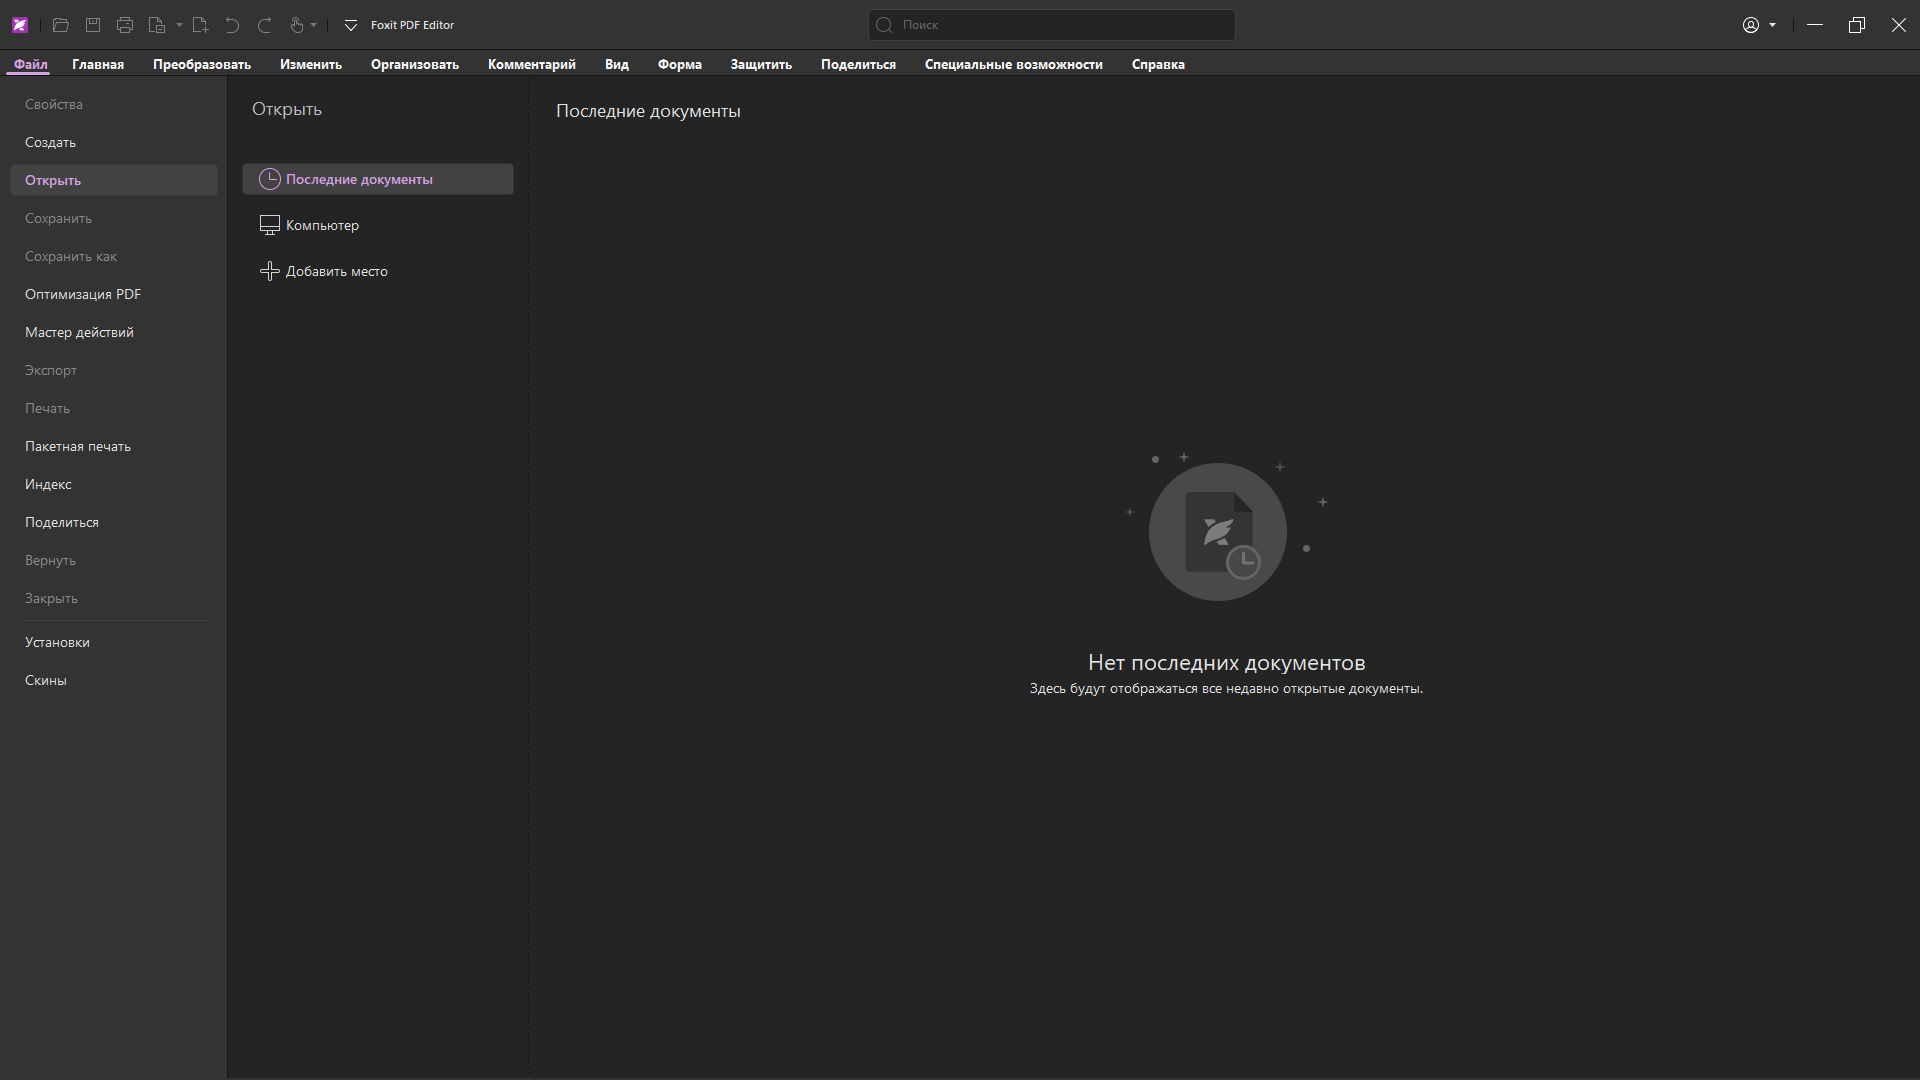
Task: Click the create-from-file page icon in quick toolbar
Action: click(x=157, y=25)
